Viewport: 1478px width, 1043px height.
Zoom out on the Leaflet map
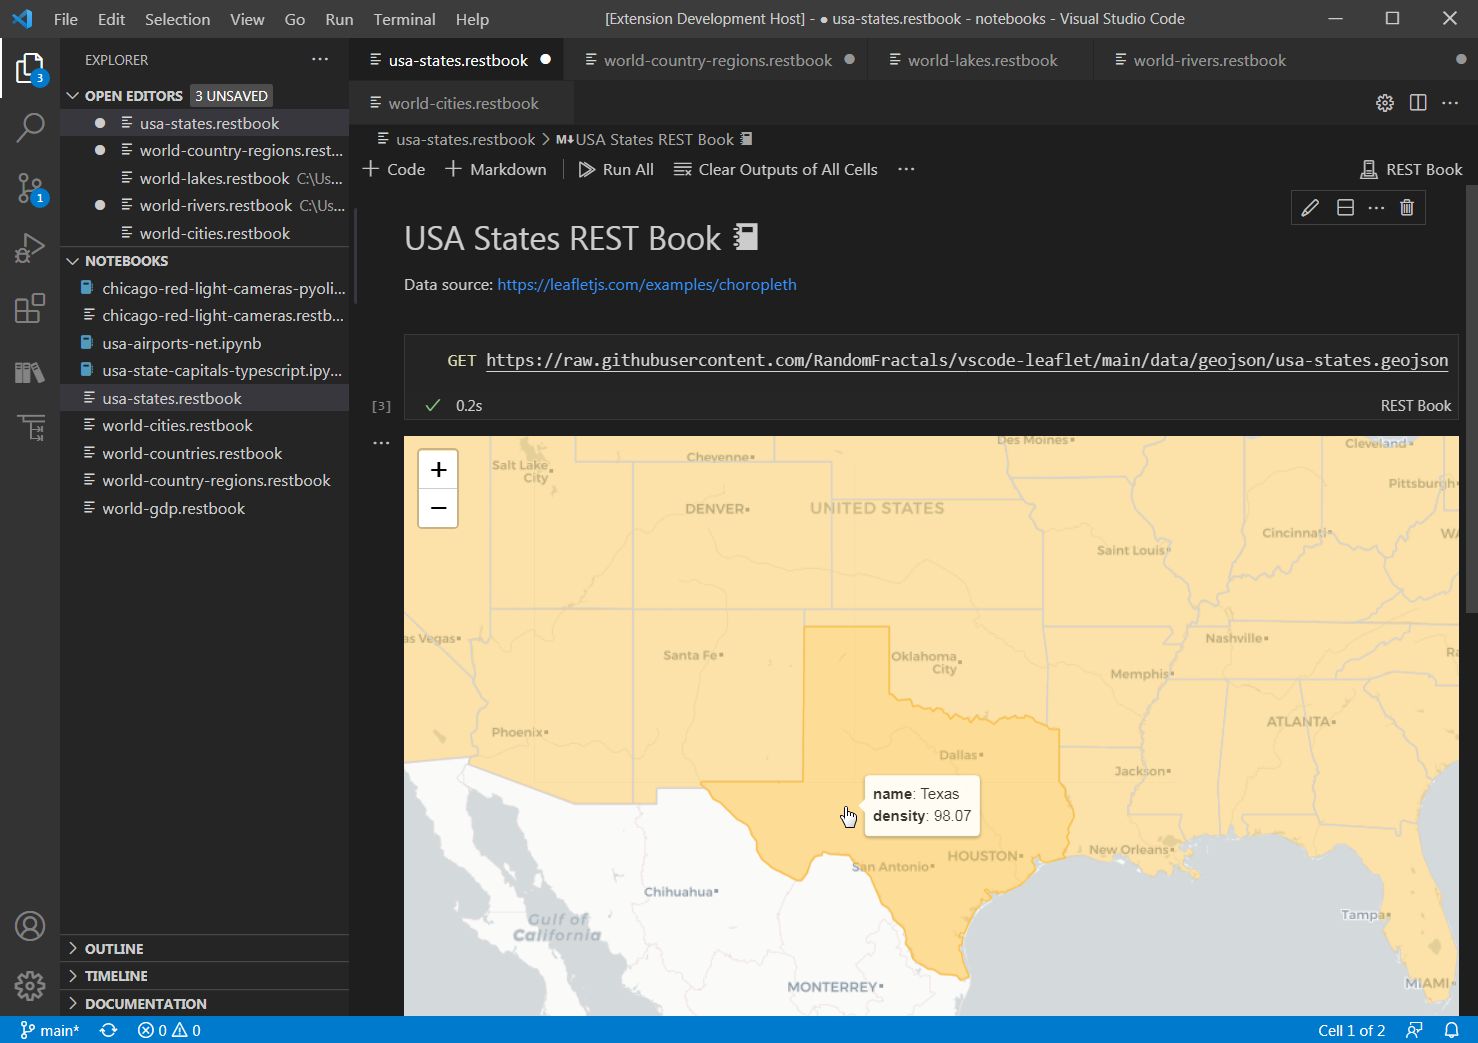pos(438,508)
